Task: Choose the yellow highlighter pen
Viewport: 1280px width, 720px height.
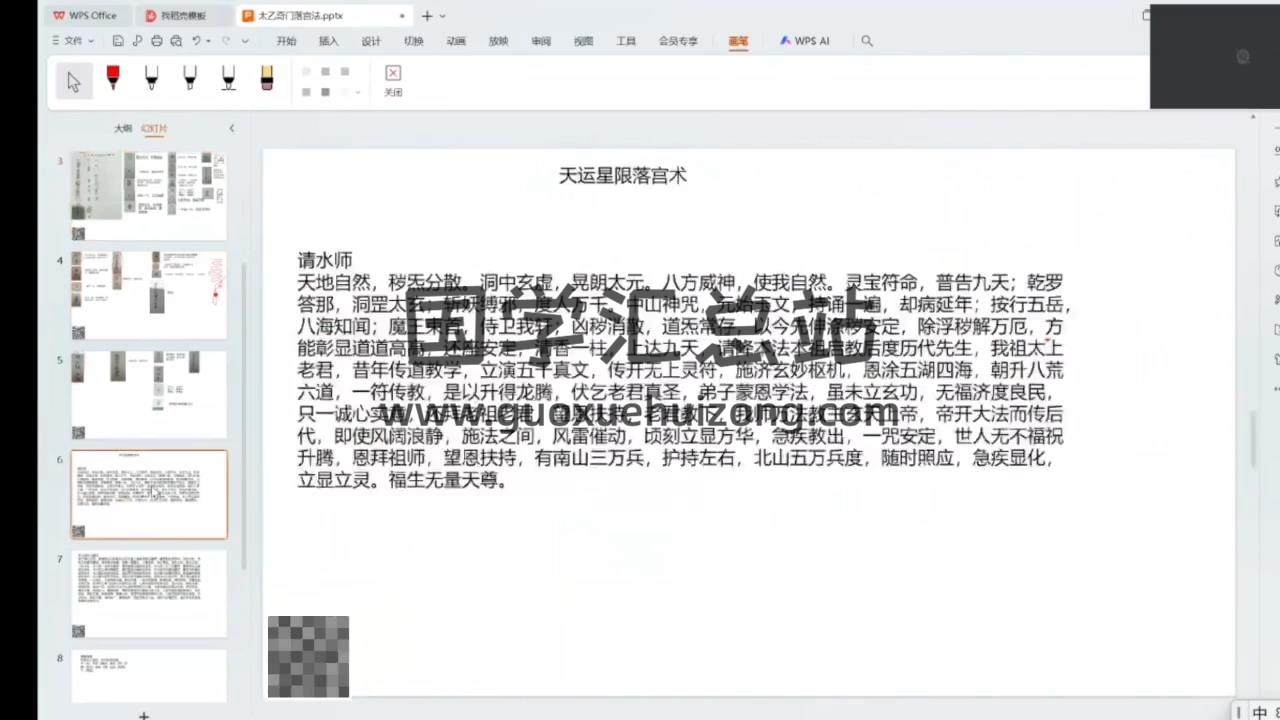Action: tap(267, 79)
